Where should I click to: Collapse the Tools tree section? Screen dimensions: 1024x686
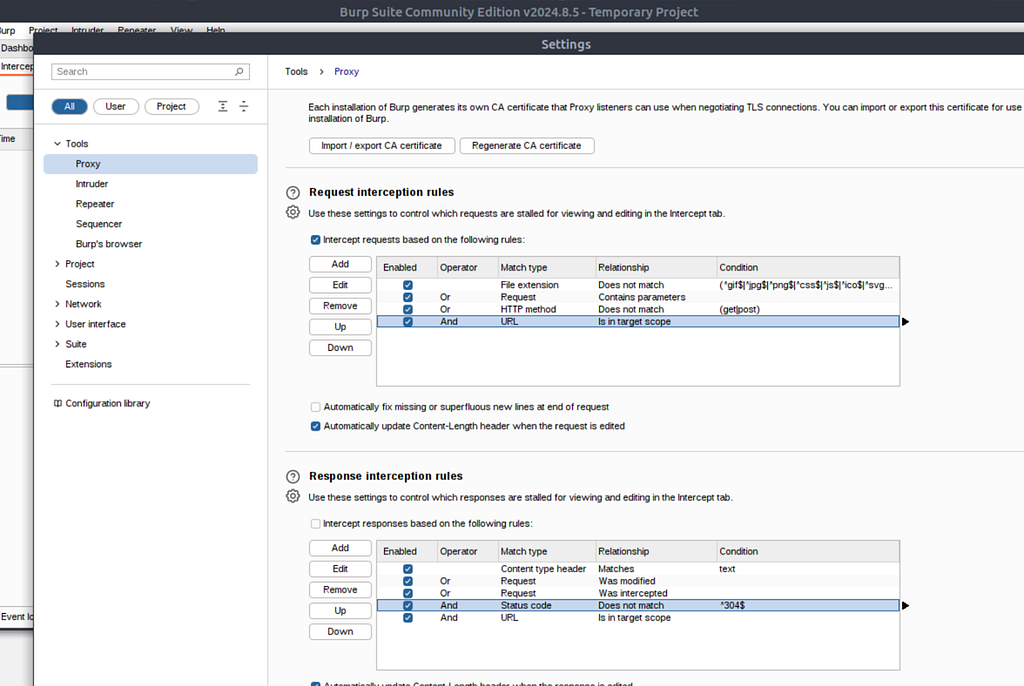(x=57, y=144)
